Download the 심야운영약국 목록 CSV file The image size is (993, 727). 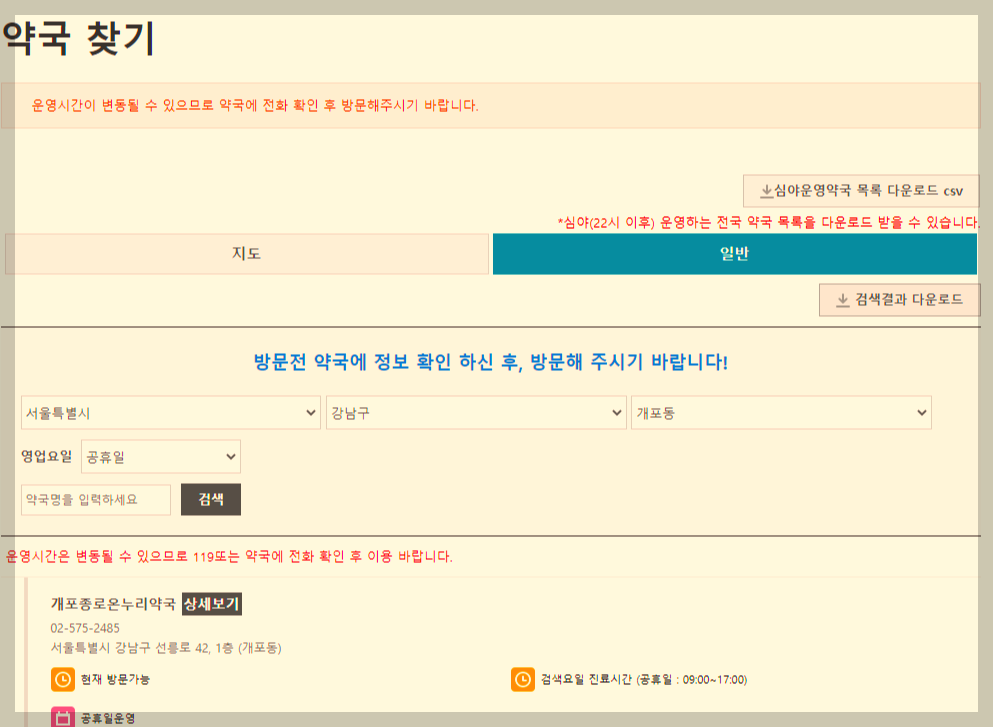[x=861, y=191]
